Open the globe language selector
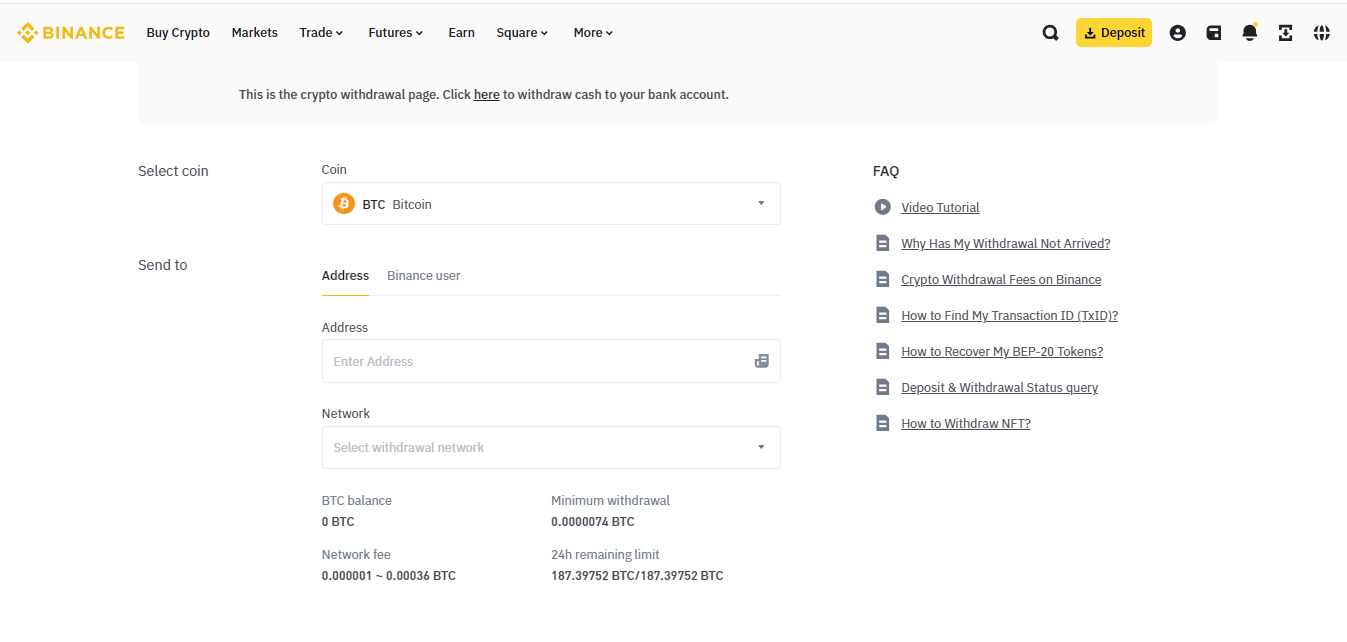 [1321, 33]
